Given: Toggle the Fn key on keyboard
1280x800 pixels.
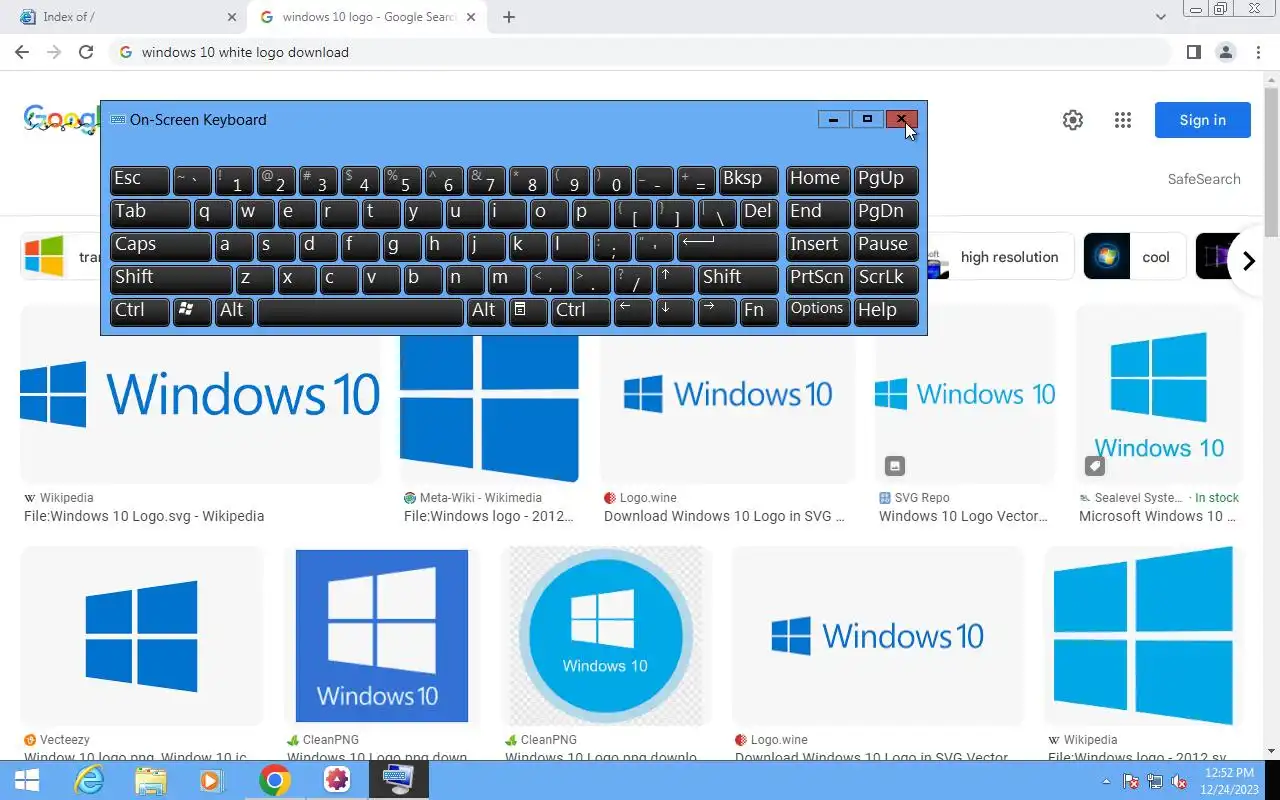Looking at the screenshot, I should click(759, 311).
